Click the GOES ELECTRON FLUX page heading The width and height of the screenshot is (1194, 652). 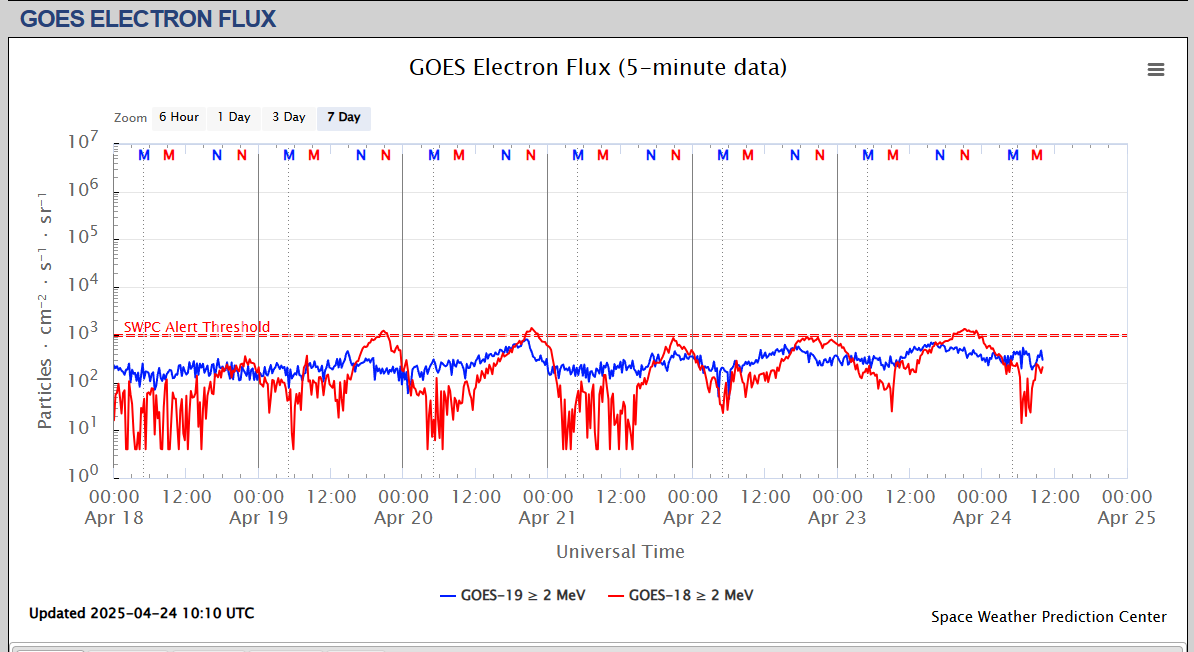tap(148, 18)
